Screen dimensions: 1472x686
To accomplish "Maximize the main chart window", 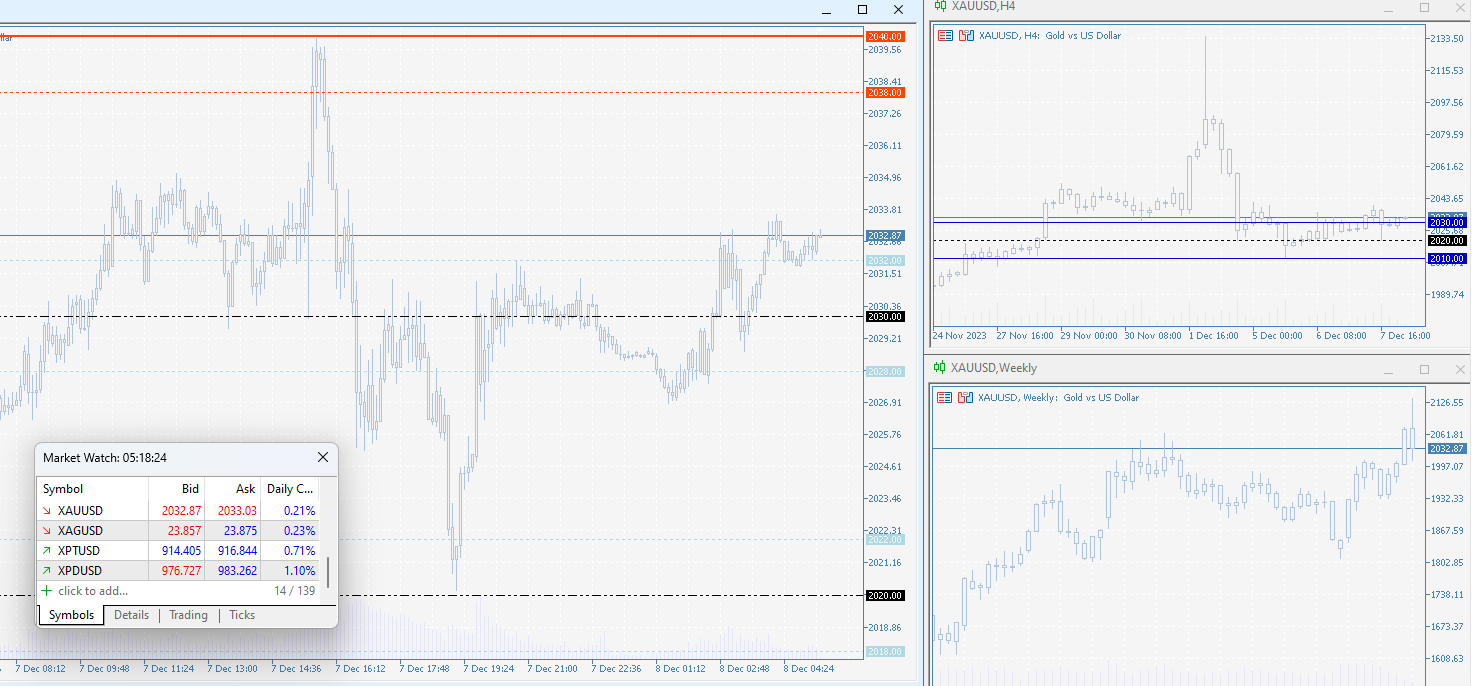I will tap(863, 9).
